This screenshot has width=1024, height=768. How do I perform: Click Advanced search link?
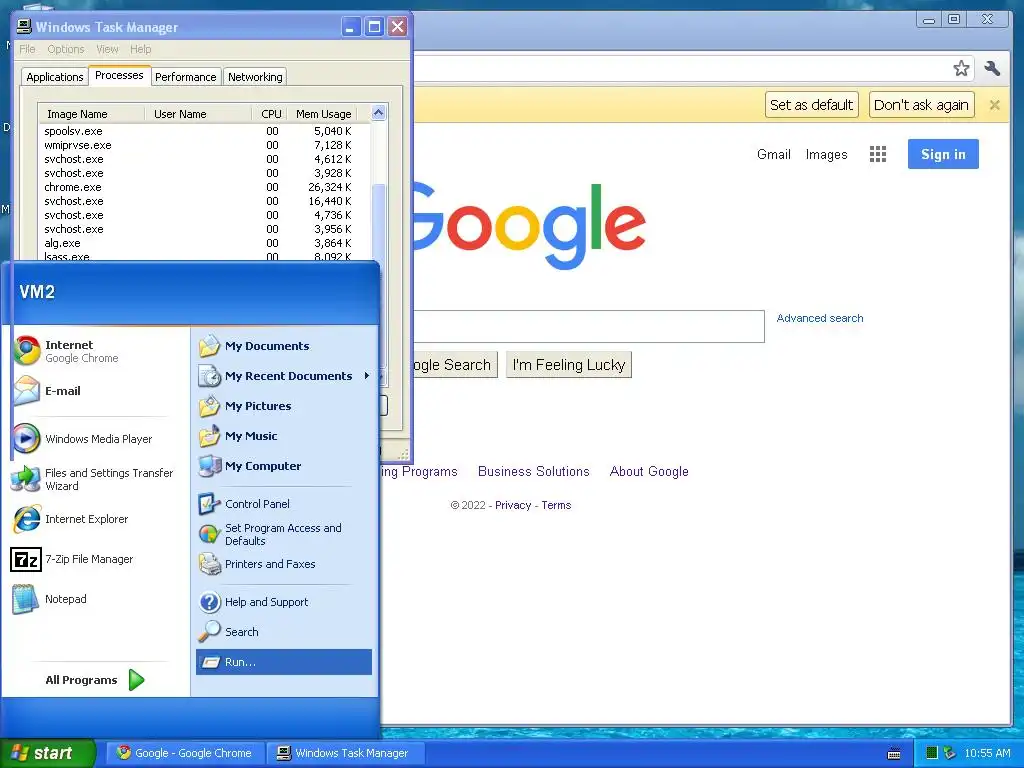point(820,318)
